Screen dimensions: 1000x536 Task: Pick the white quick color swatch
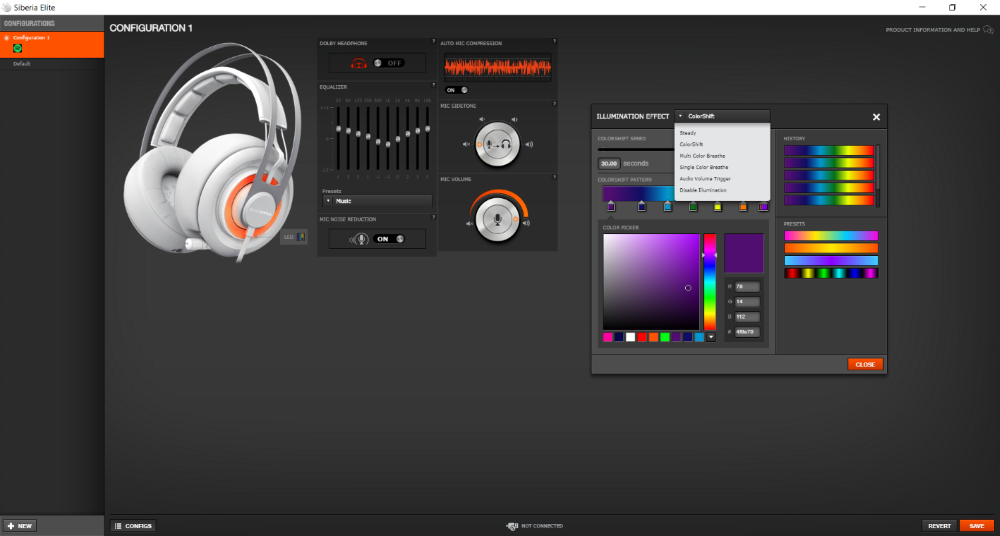coord(631,337)
